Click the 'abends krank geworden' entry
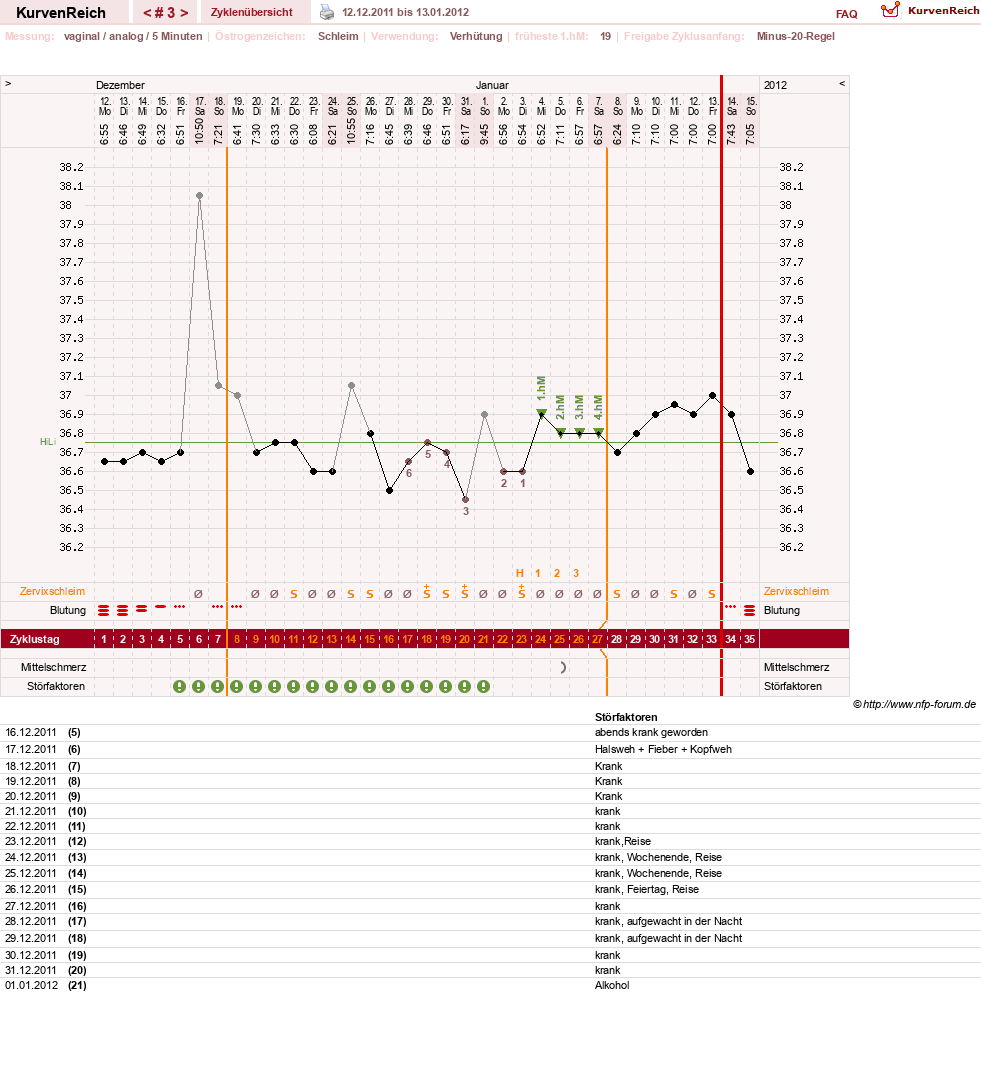Screen dimensions: 981x1076 click(651, 732)
